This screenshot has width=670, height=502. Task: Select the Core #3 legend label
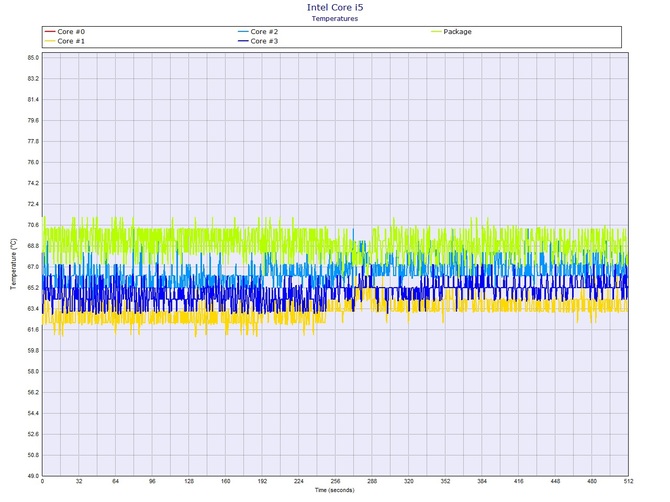[x=264, y=41]
